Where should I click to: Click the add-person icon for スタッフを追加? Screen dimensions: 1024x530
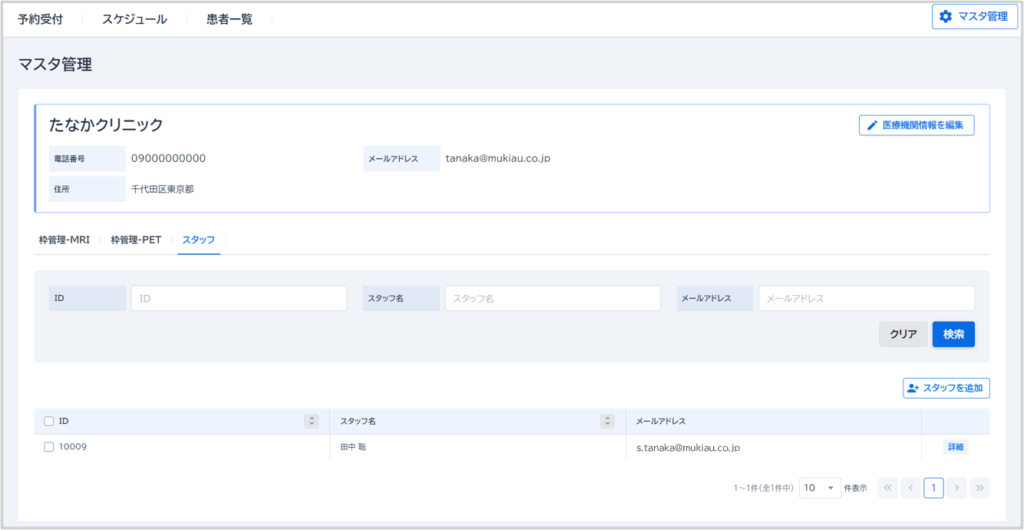coord(912,388)
